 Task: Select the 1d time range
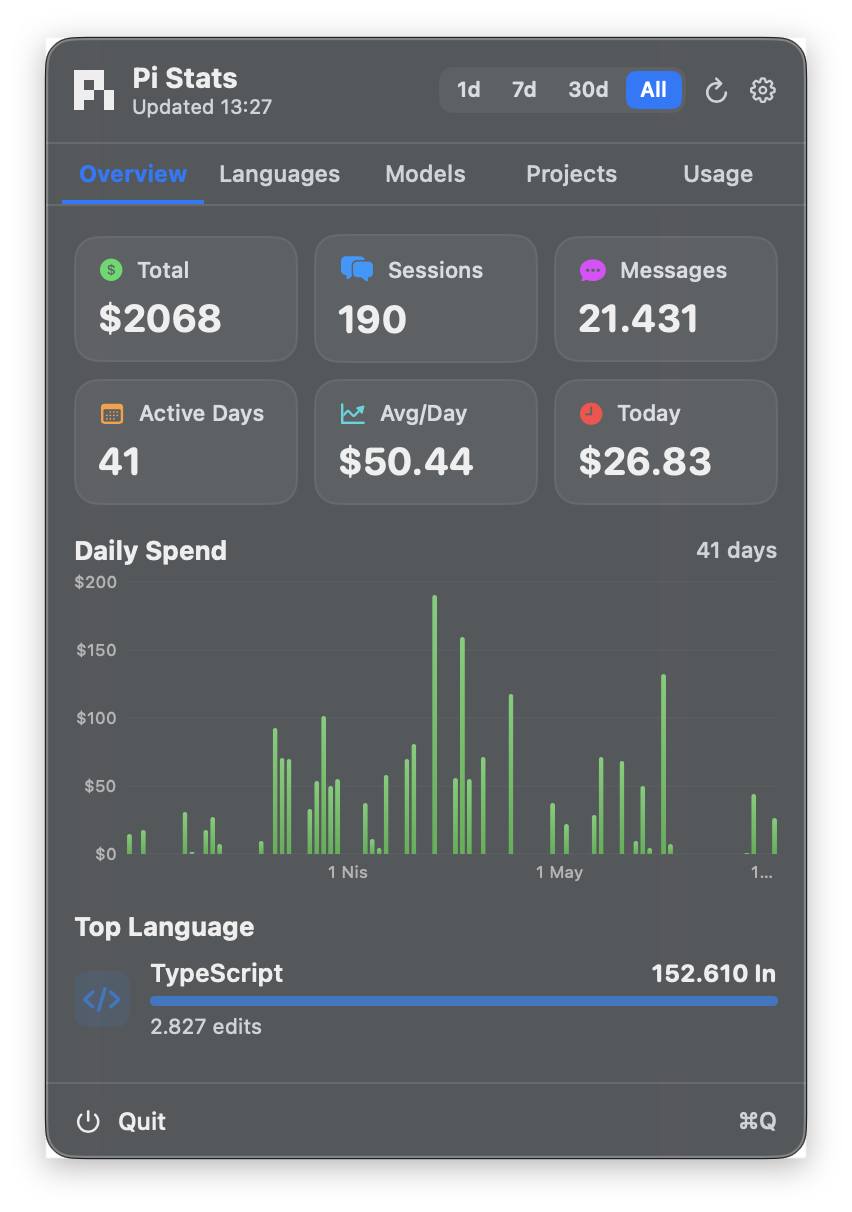pyautogui.click(x=468, y=90)
